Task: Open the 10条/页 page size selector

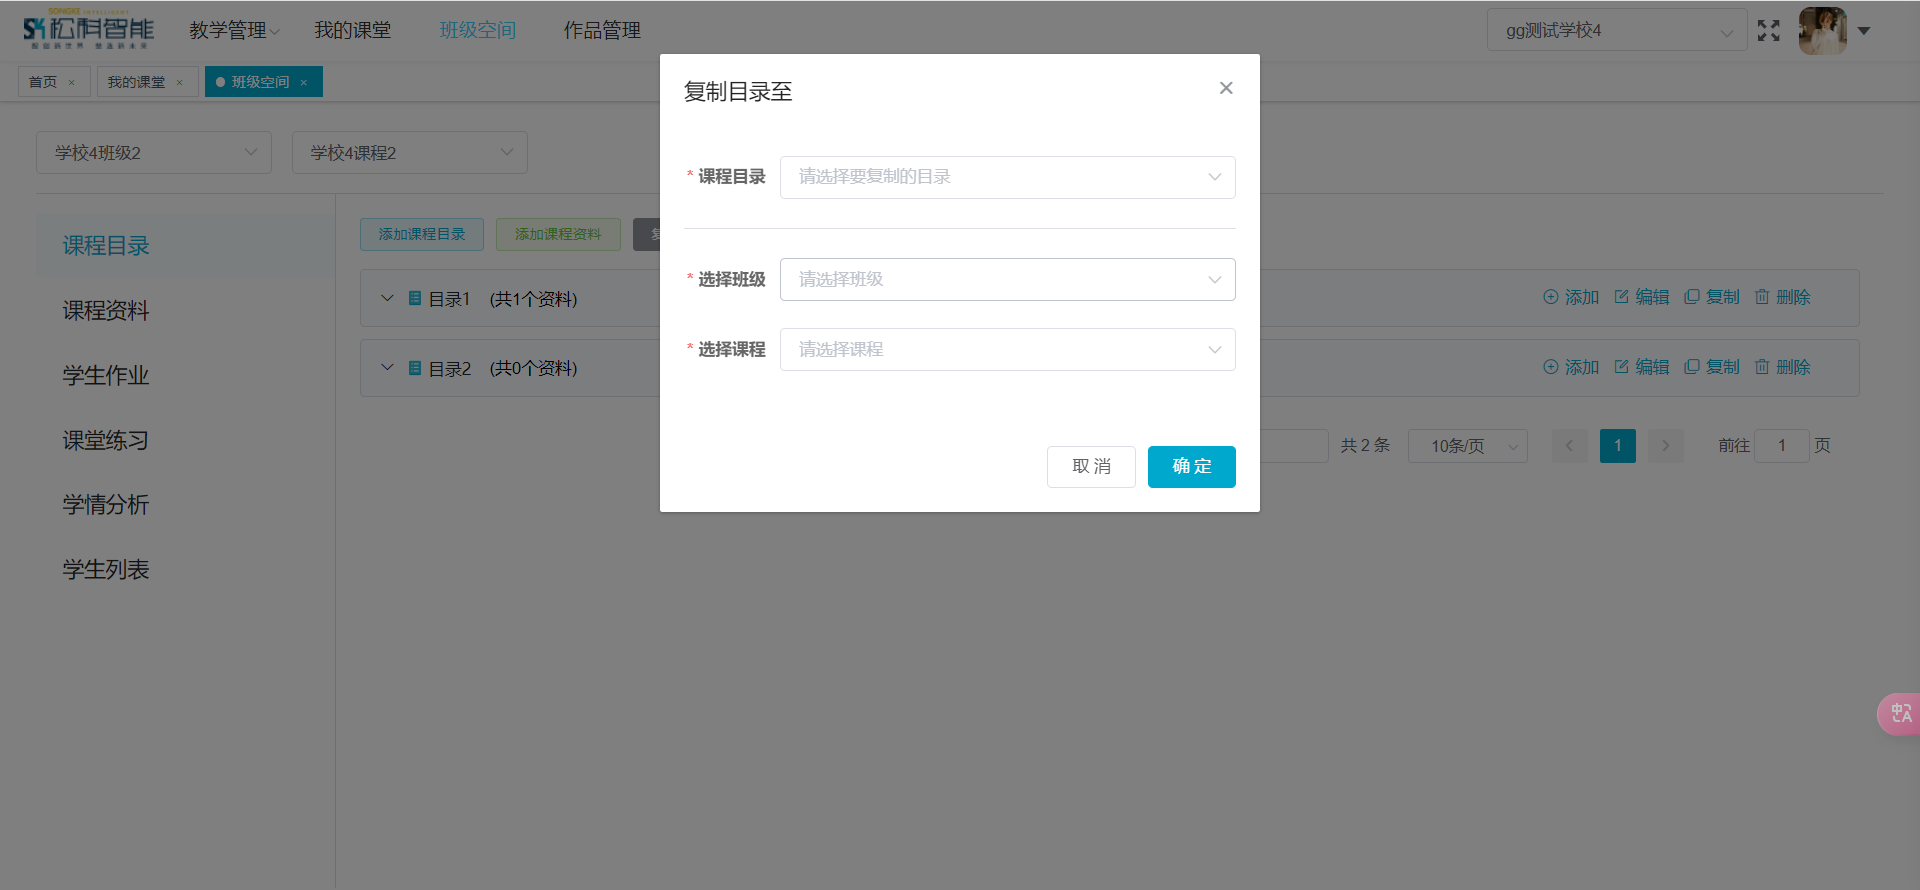Action: [x=1467, y=446]
